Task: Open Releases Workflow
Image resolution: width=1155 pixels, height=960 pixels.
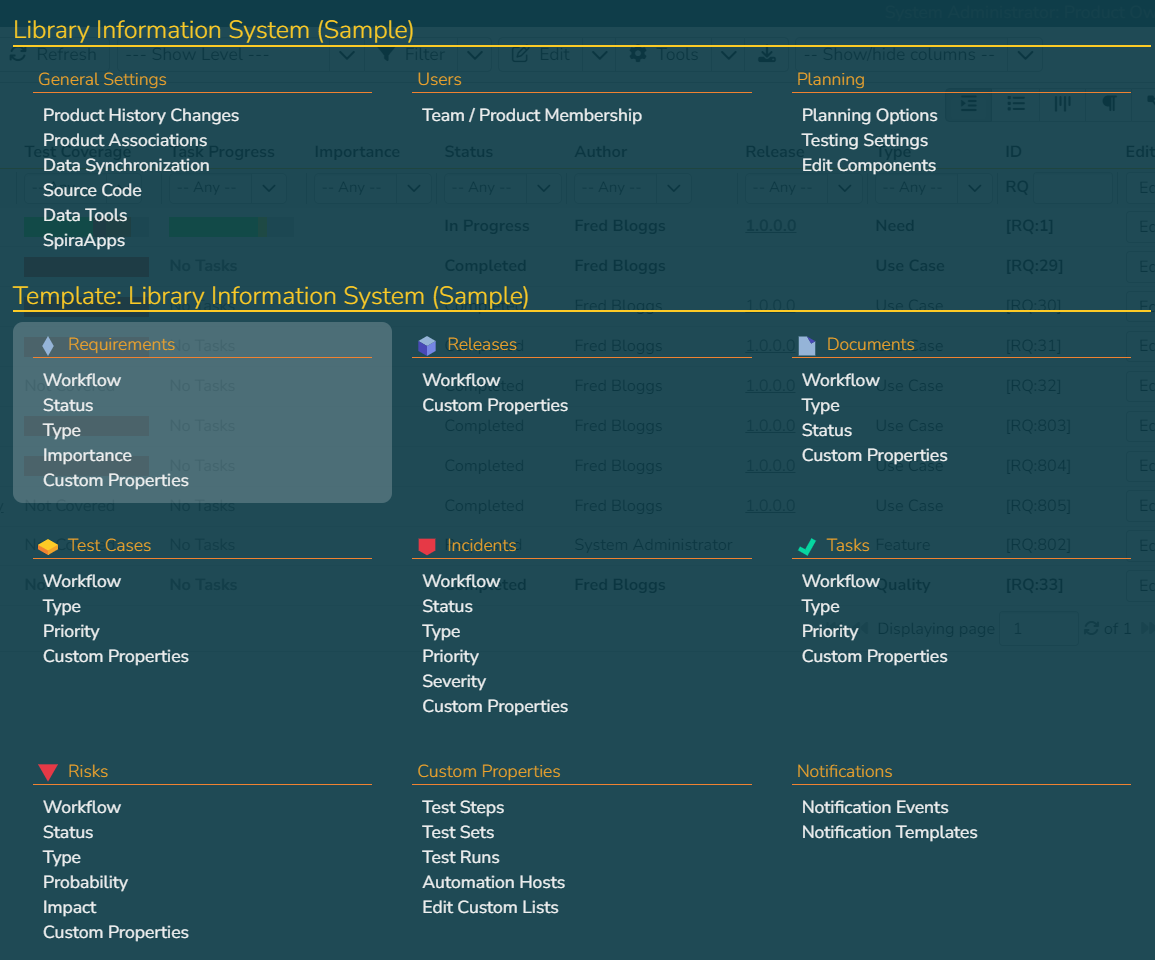Action: (461, 380)
